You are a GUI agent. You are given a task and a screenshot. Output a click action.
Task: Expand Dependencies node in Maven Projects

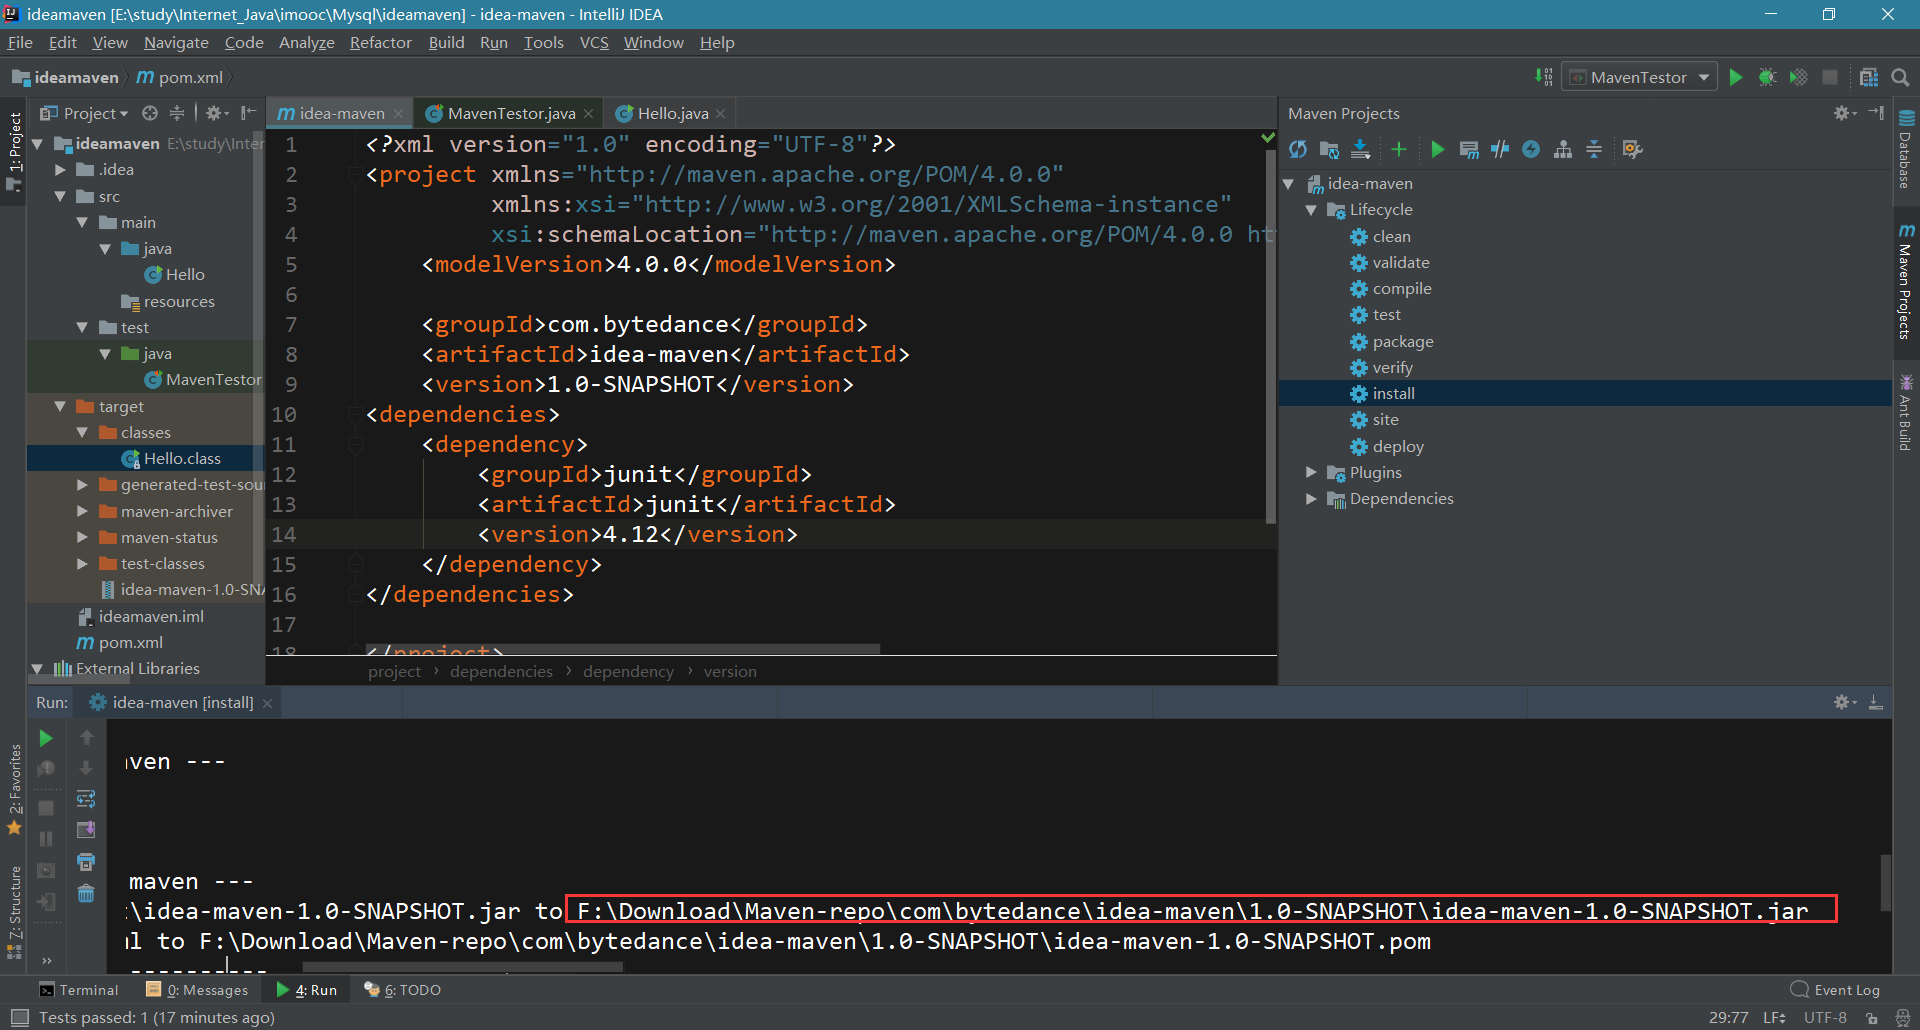pos(1311,498)
